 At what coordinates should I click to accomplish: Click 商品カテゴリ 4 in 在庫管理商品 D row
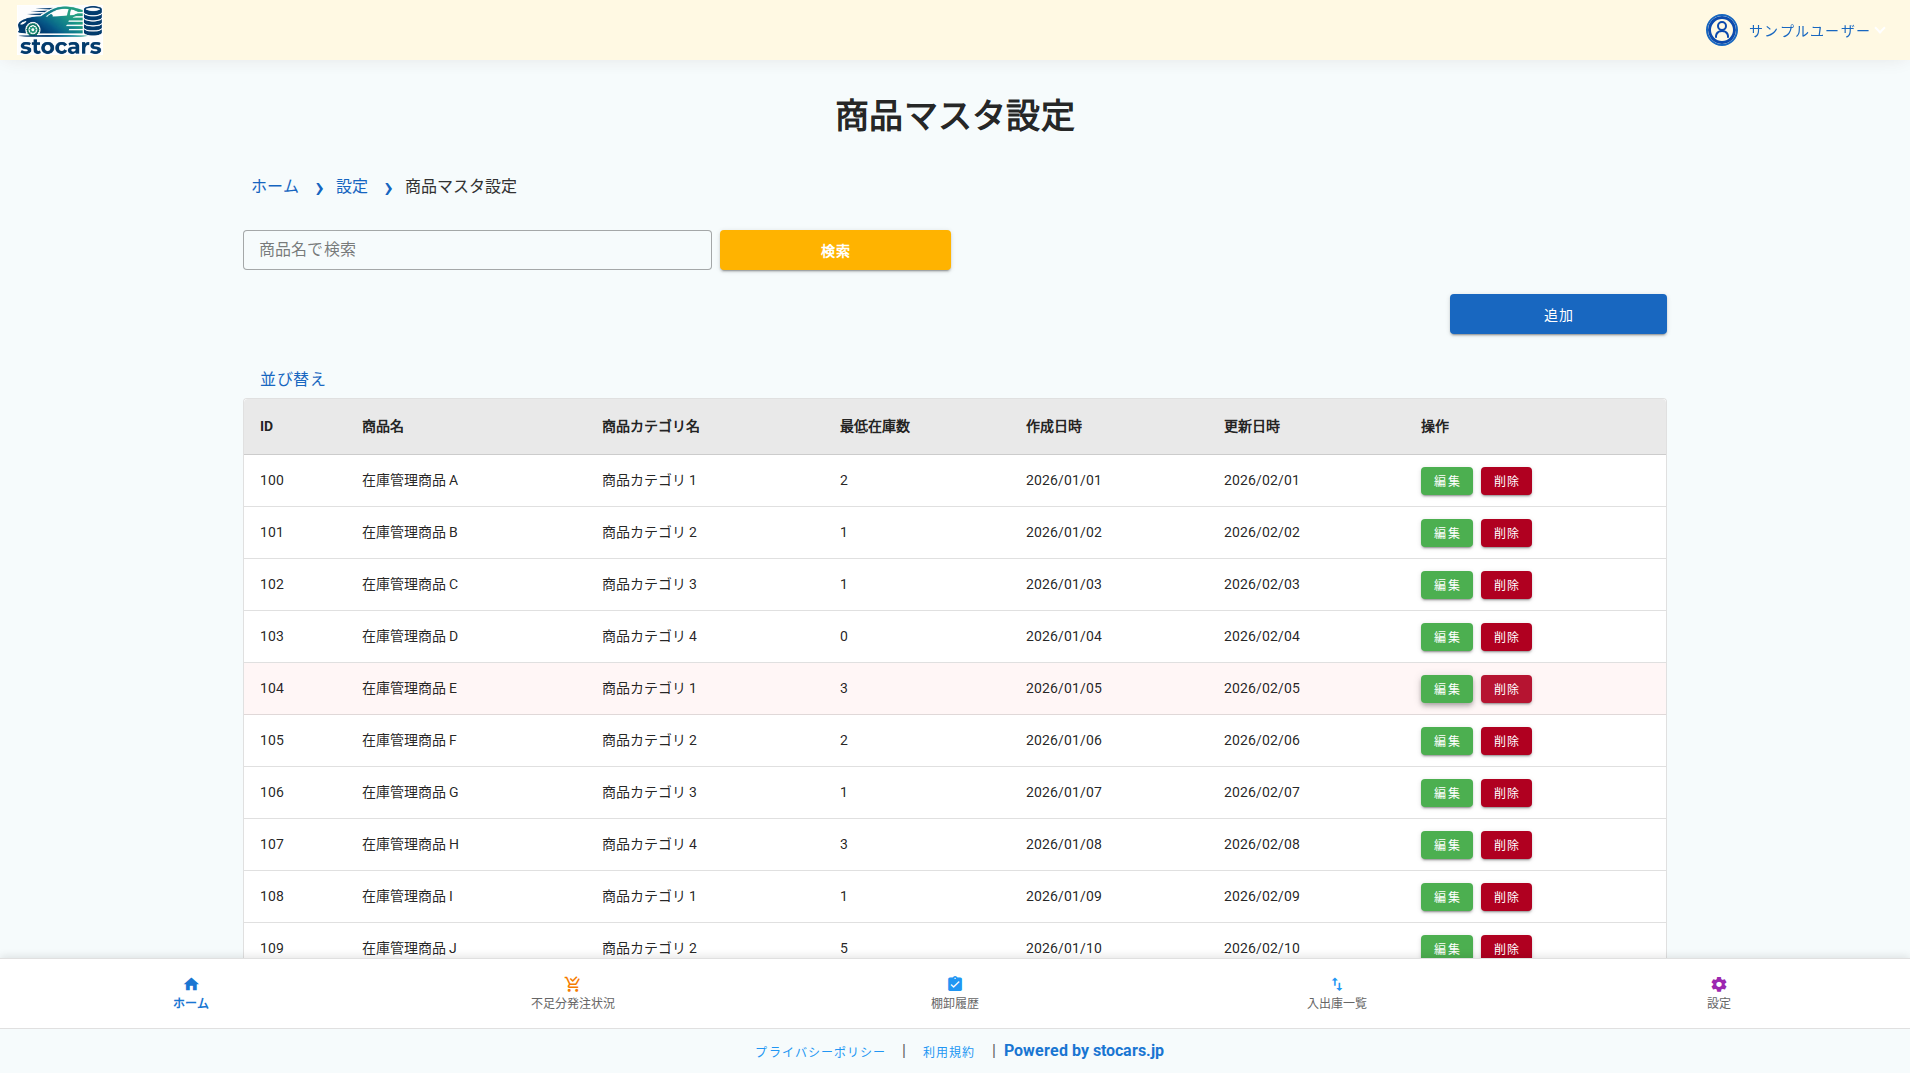pos(649,637)
